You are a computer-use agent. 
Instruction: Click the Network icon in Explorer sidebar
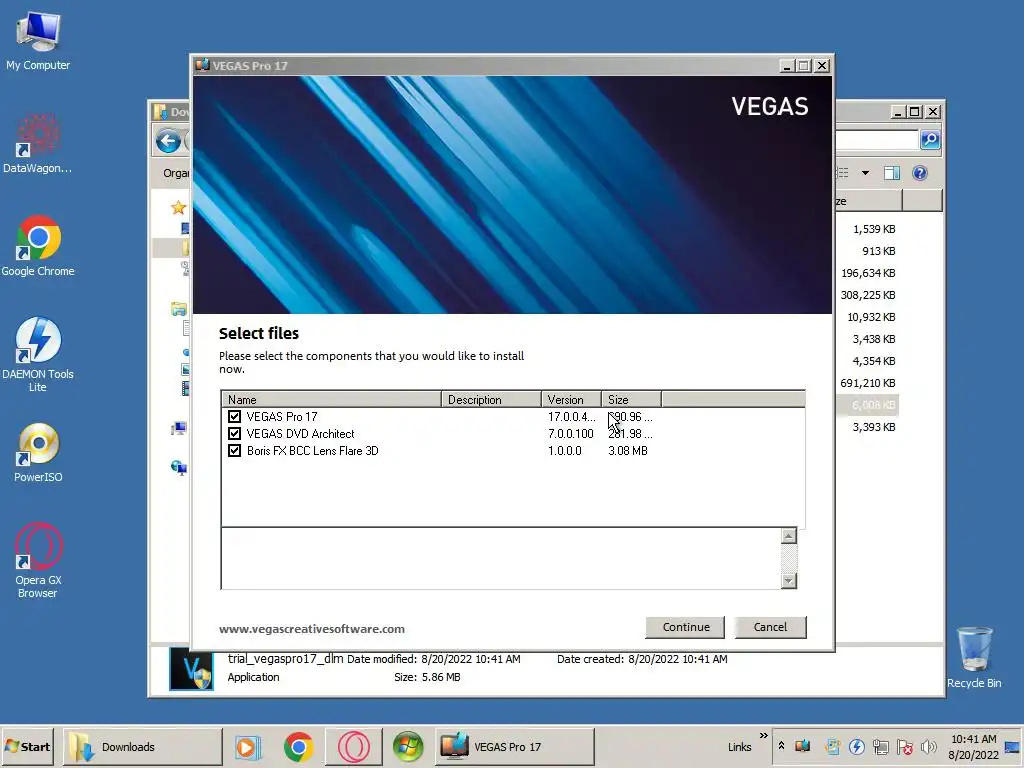coord(178,468)
